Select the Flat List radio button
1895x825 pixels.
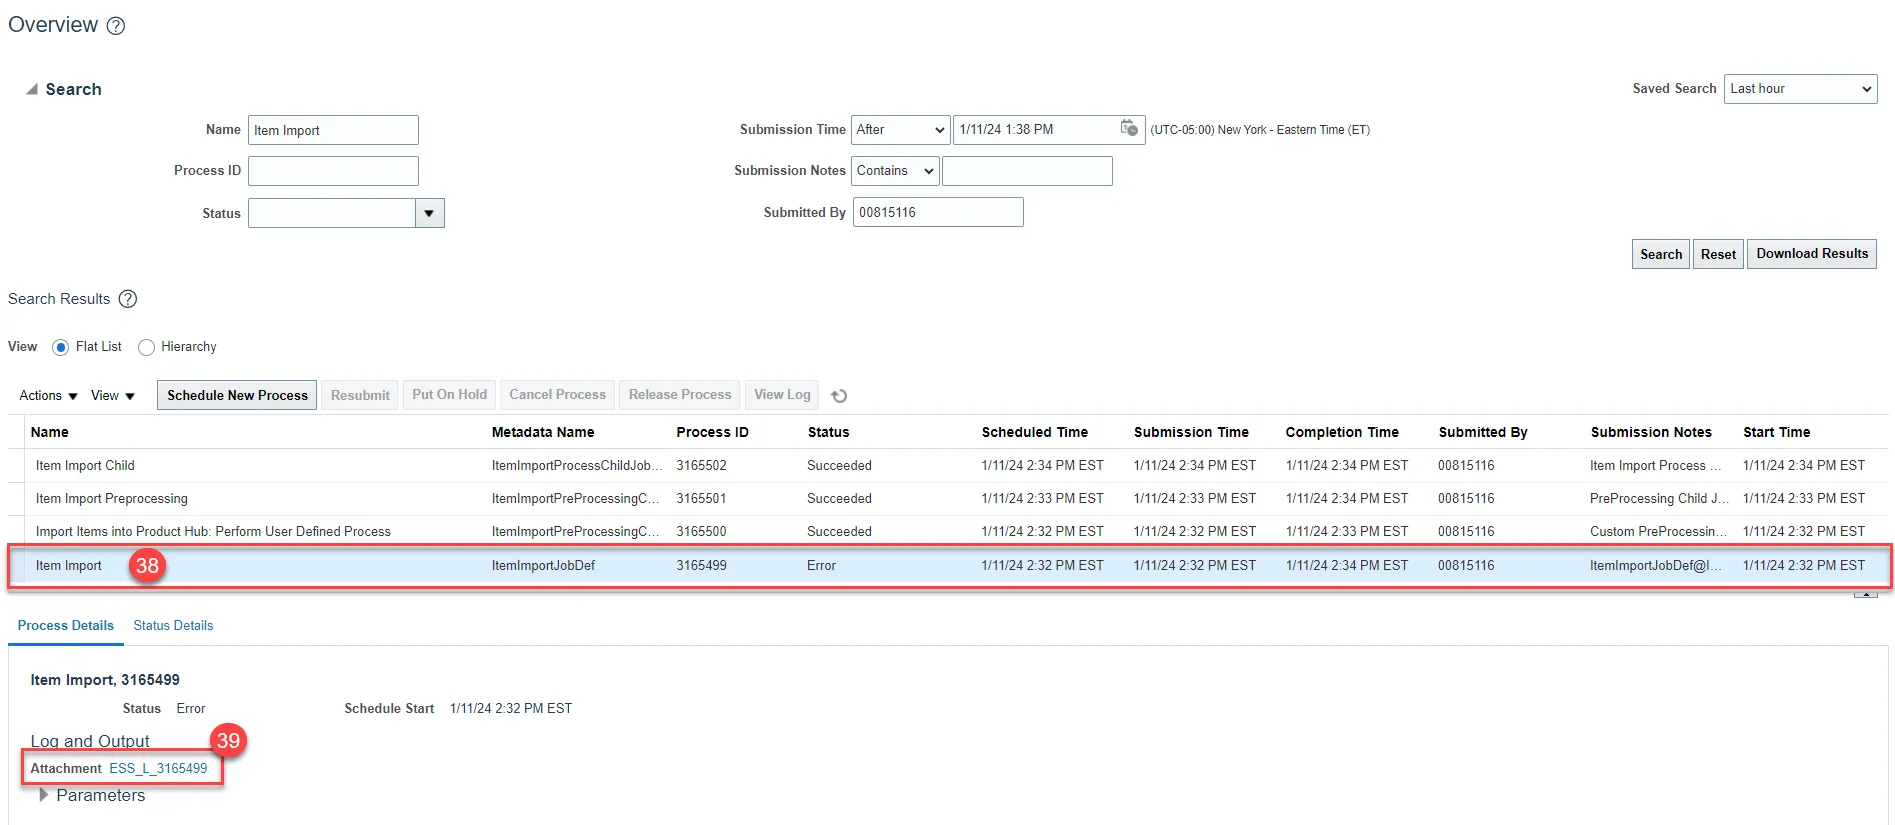[x=61, y=347]
